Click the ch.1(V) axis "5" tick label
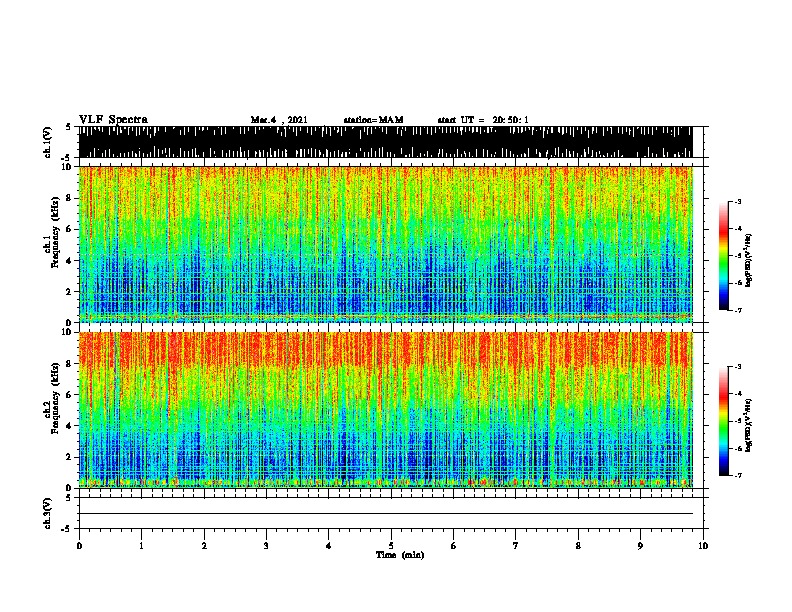 (x=68, y=128)
